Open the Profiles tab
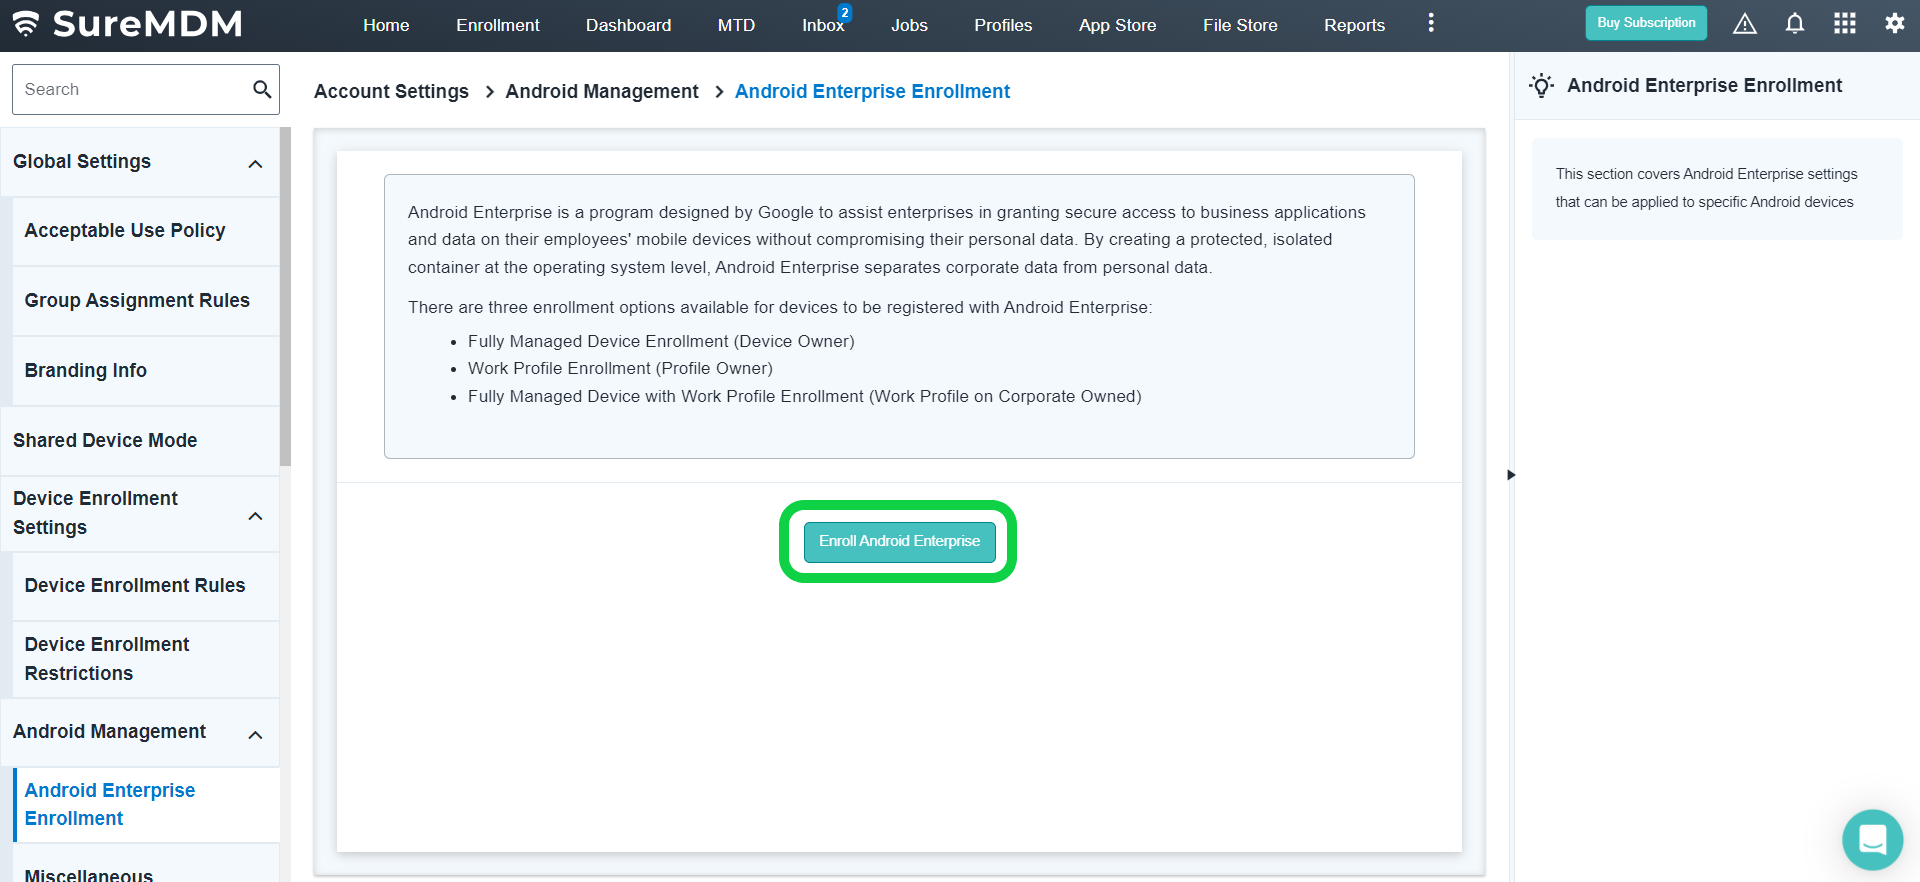Image resolution: width=1920 pixels, height=882 pixels. coord(1003,25)
